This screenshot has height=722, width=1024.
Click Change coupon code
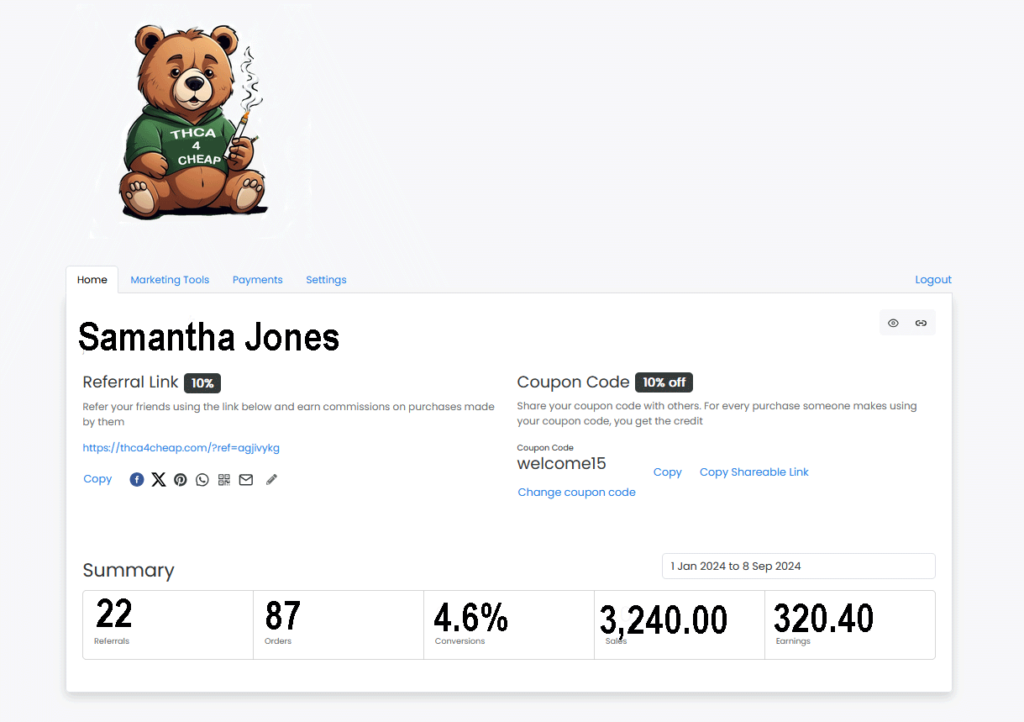[x=576, y=492]
